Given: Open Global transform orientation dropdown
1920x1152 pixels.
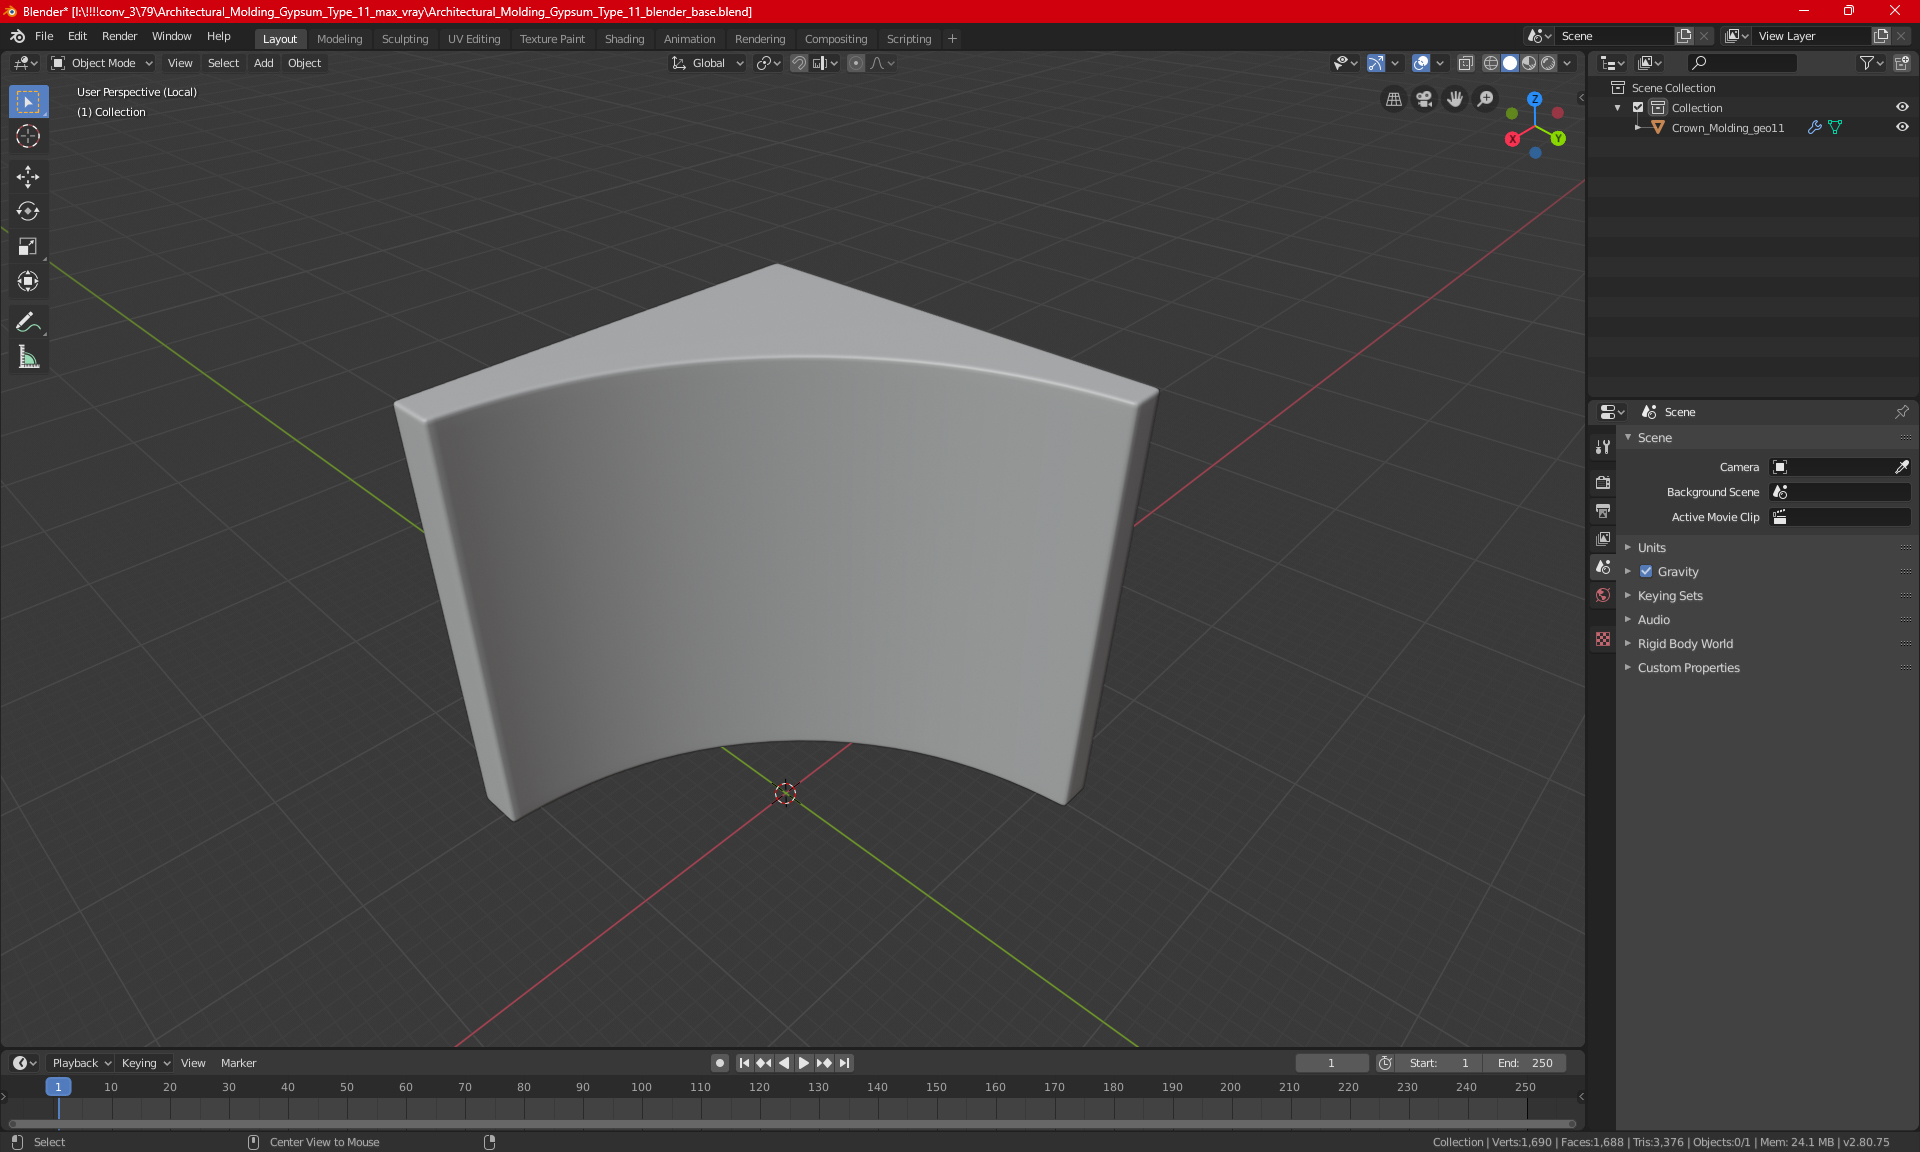Looking at the screenshot, I should 708,63.
